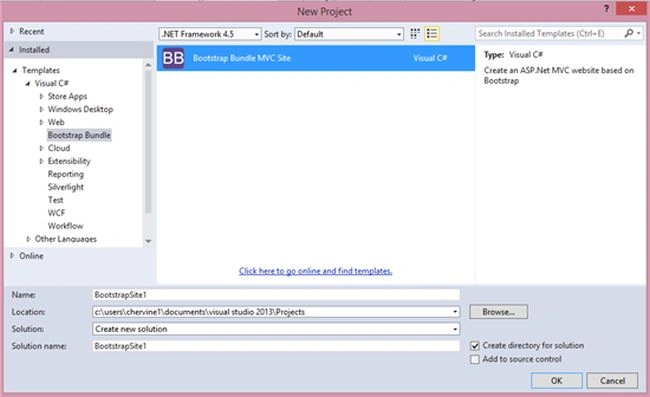
Task: Collapse the Visual C# tree node
Action: pyautogui.click(x=28, y=84)
